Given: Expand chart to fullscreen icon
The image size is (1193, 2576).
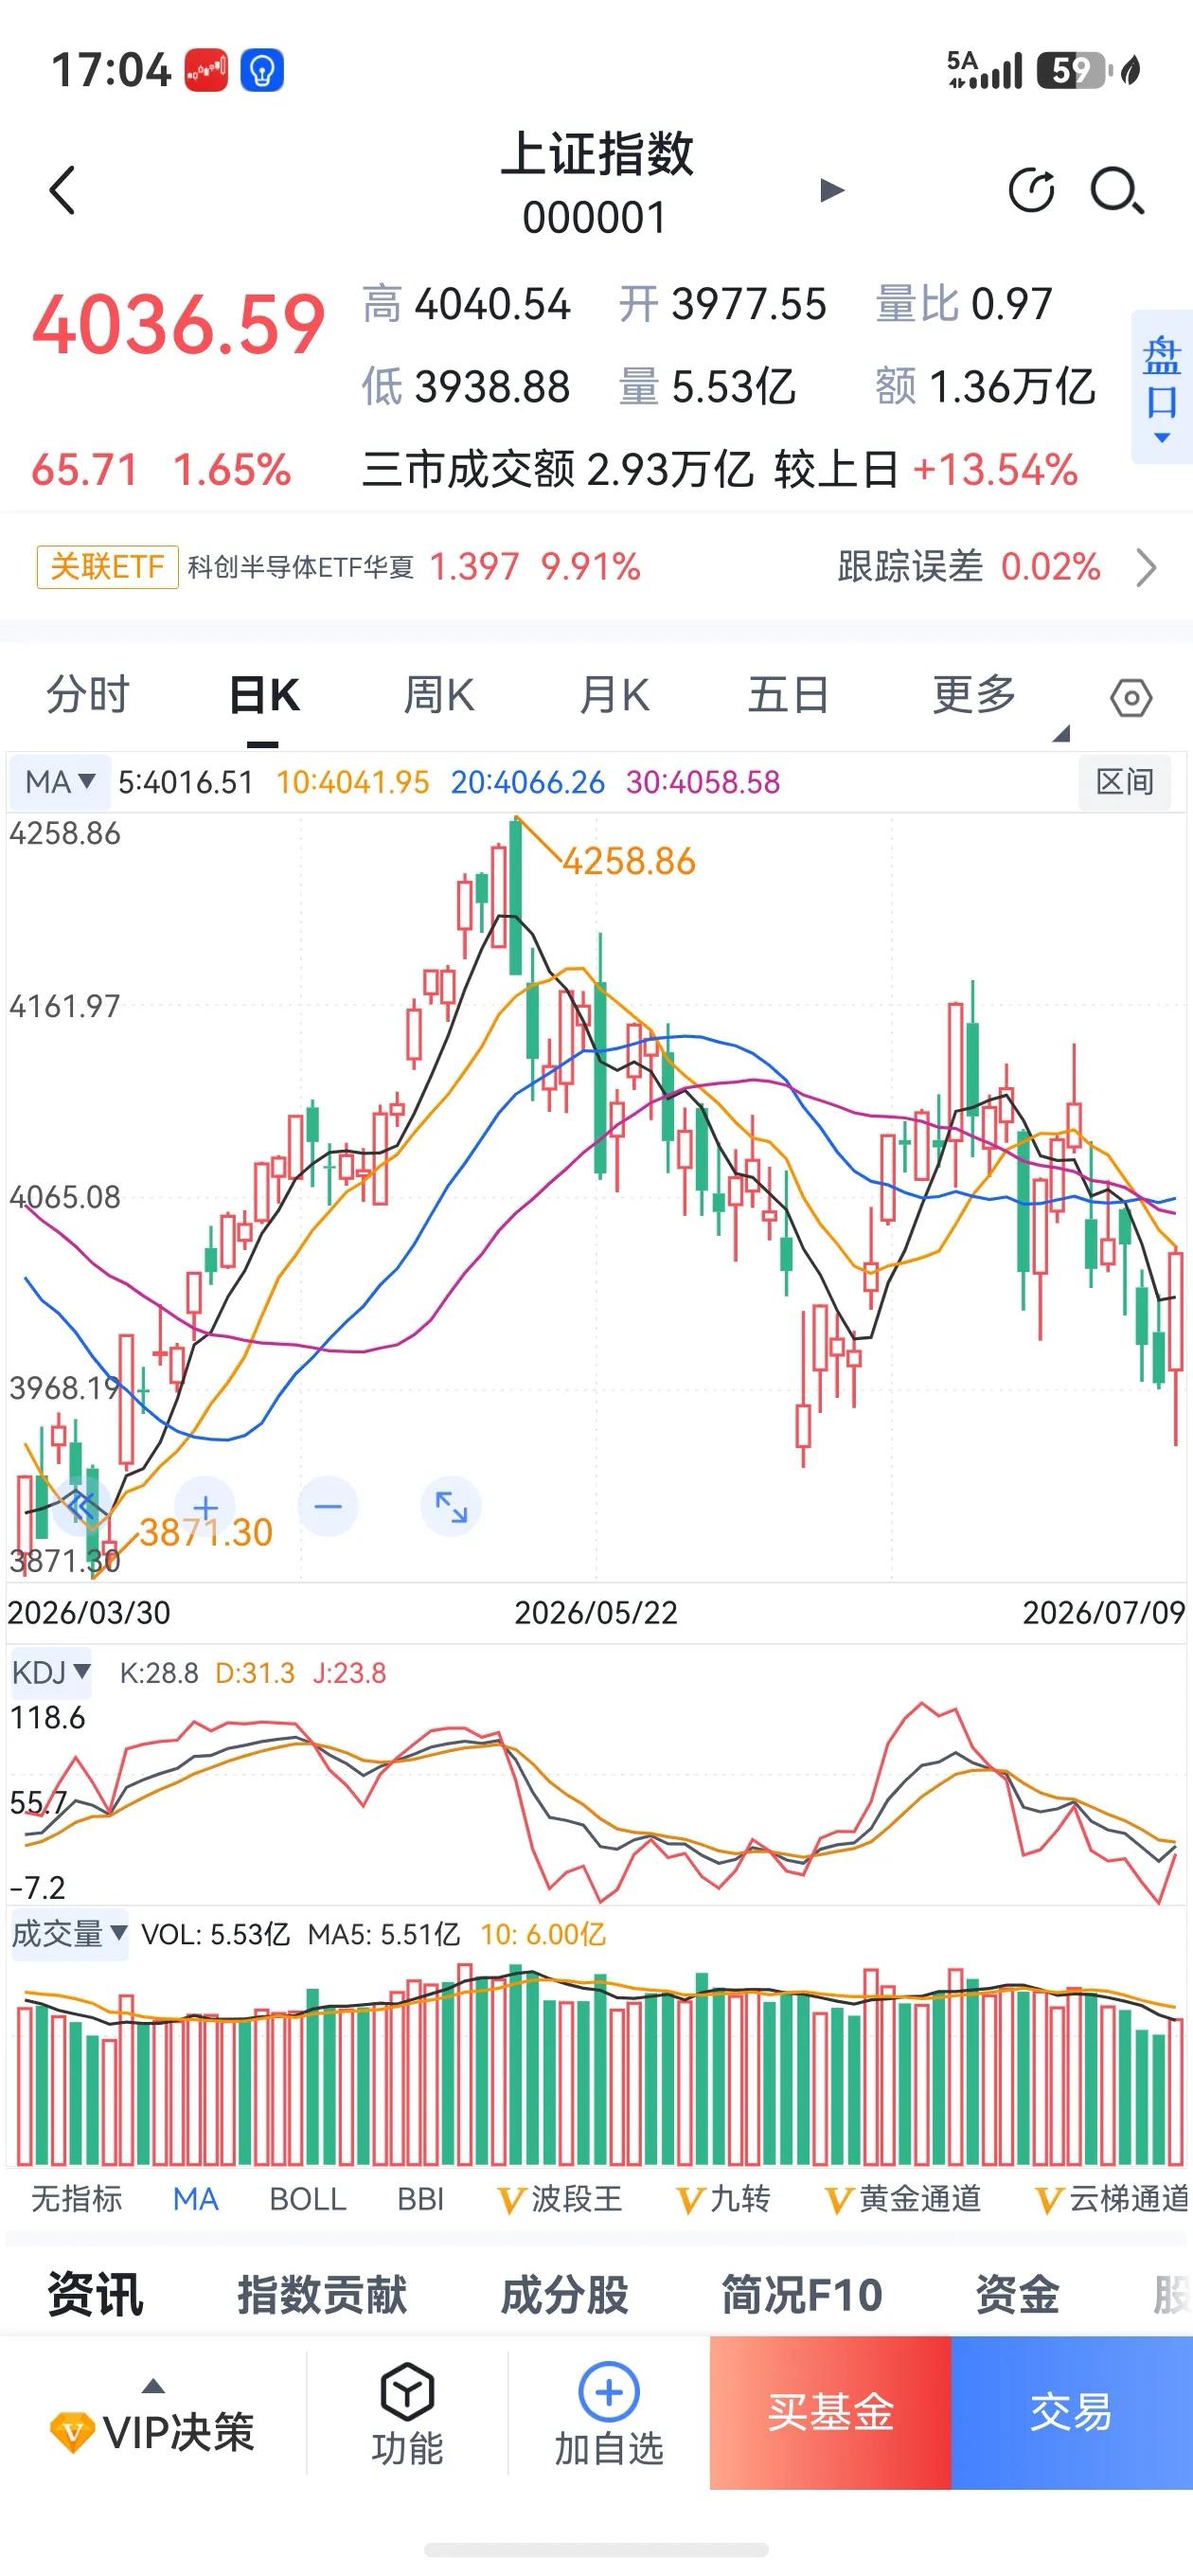Looking at the screenshot, I should coord(451,1506).
